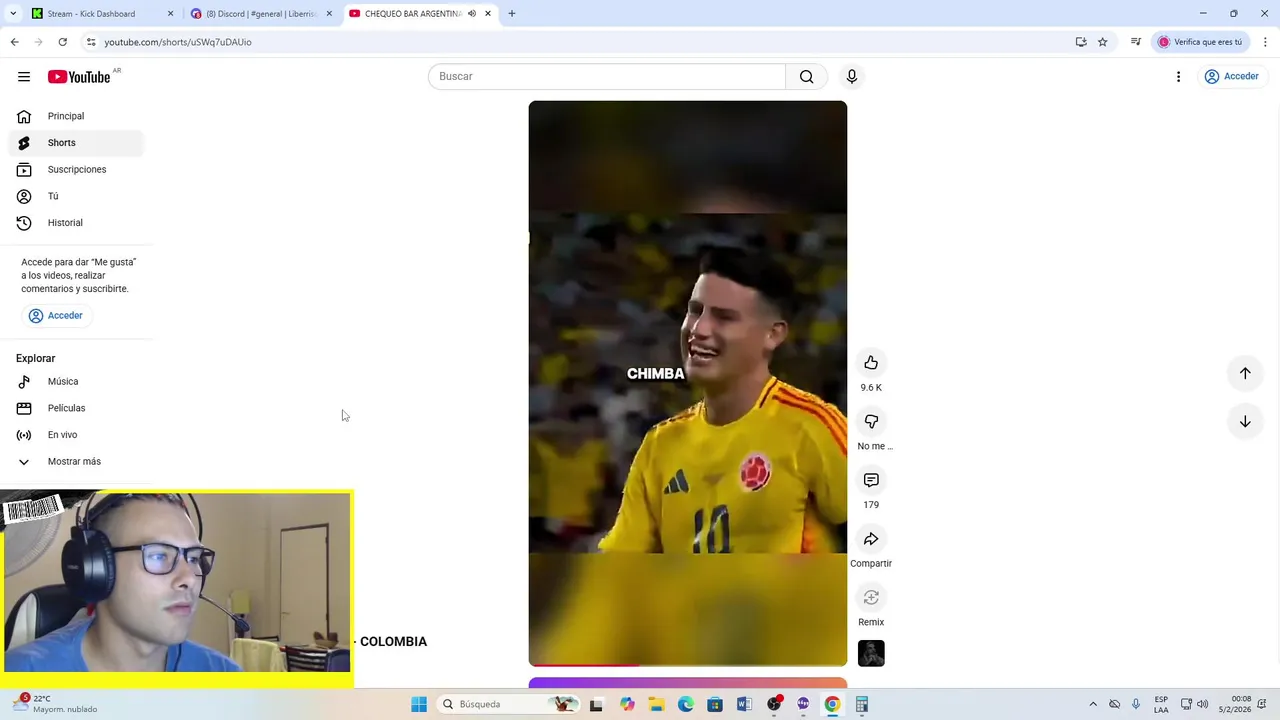Open the Calculator from the taskbar
This screenshot has width=1280, height=720.
[862, 704]
